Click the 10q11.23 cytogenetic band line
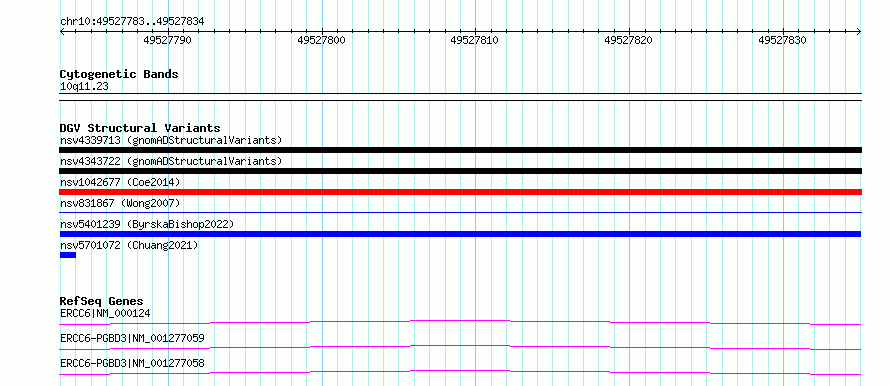This screenshot has width=890, height=386. pyautogui.click(x=460, y=97)
